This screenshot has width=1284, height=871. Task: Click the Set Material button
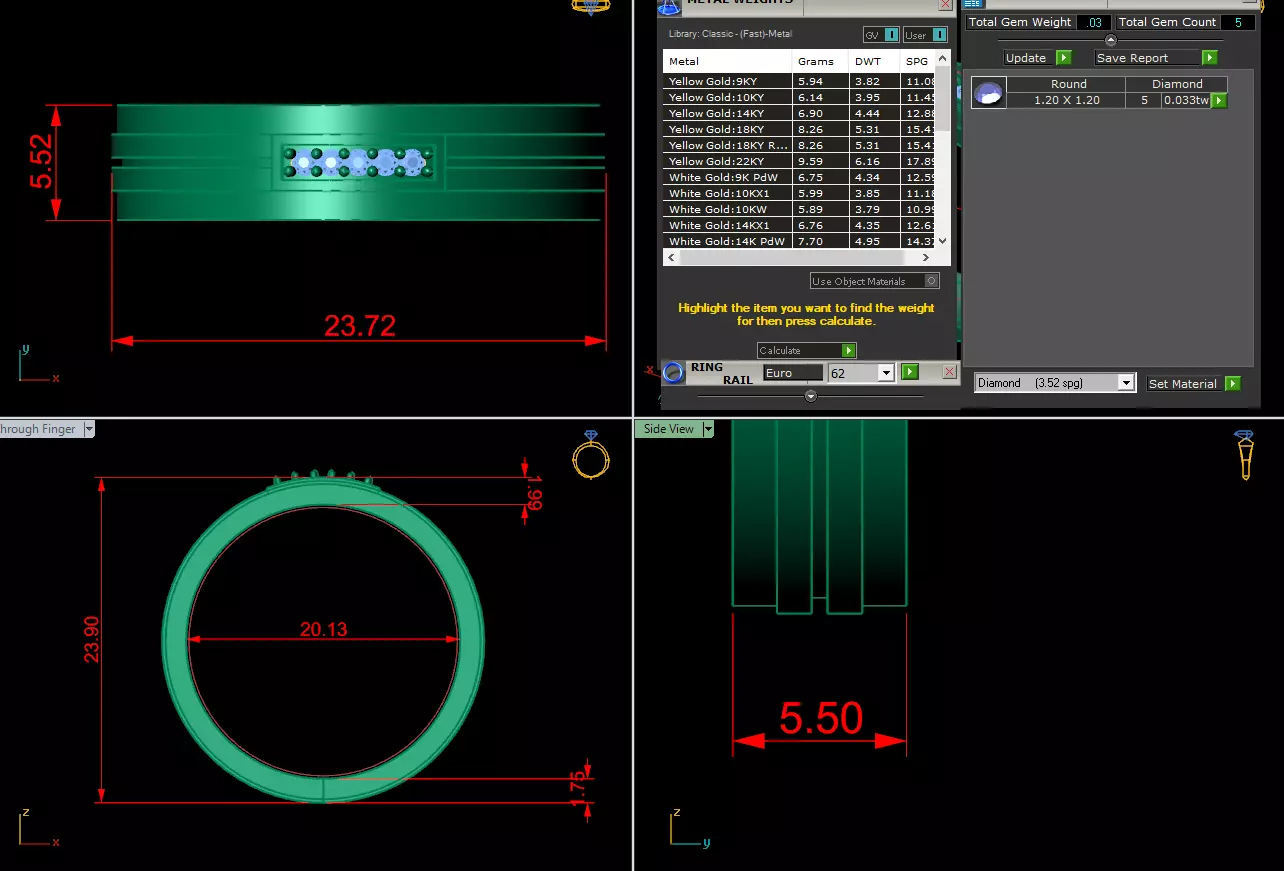tap(1193, 383)
